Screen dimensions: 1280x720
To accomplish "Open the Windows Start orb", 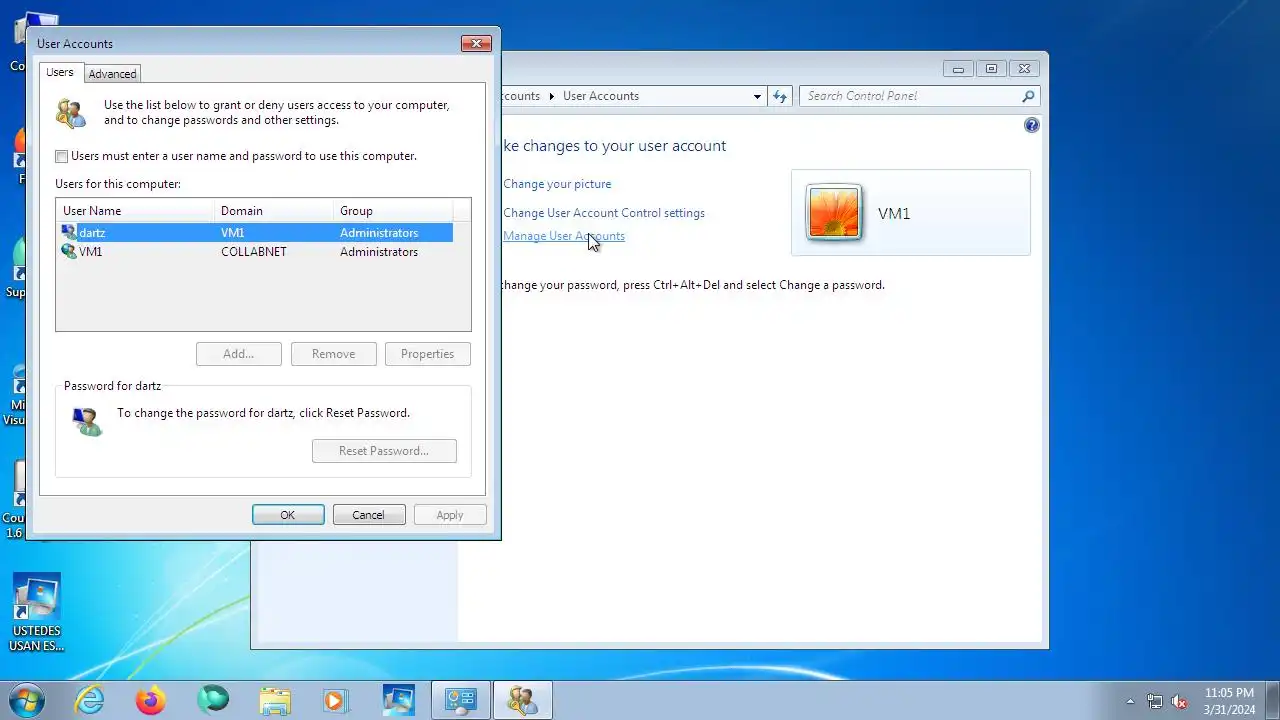I will pos(26,700).
